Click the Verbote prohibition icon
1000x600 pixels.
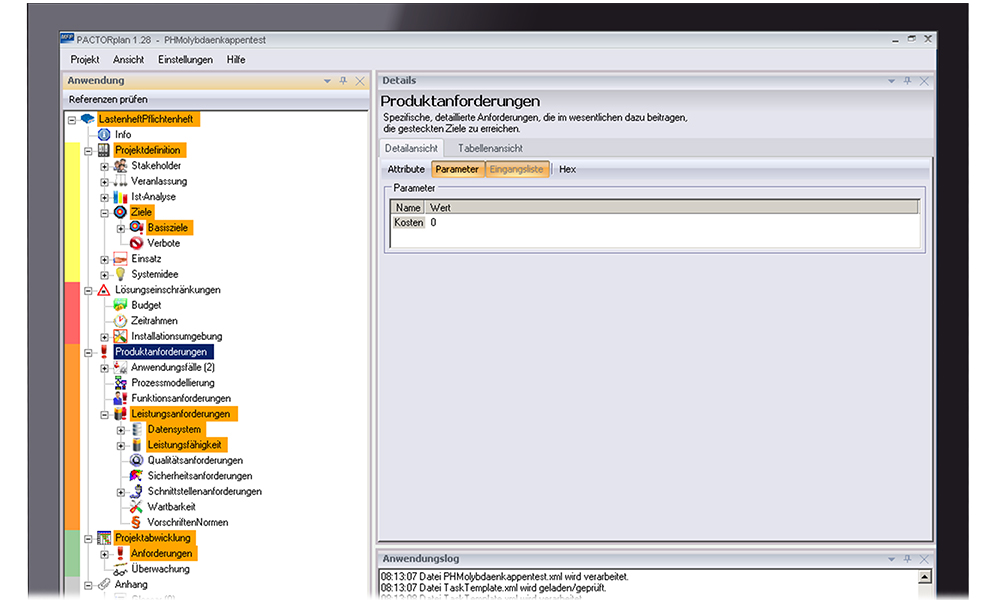click(x=137, y=243)
